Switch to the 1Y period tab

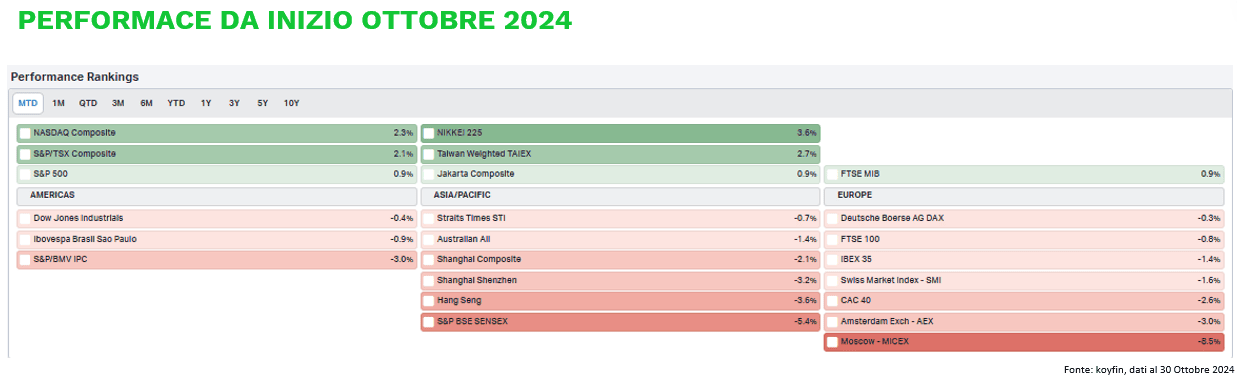click(206, 103)
